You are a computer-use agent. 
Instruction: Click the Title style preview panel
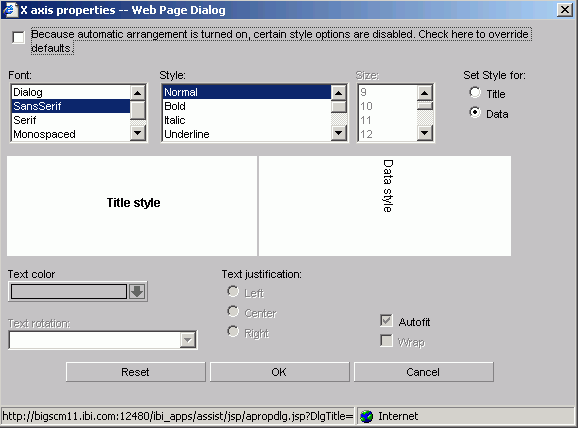pos(132,206)
